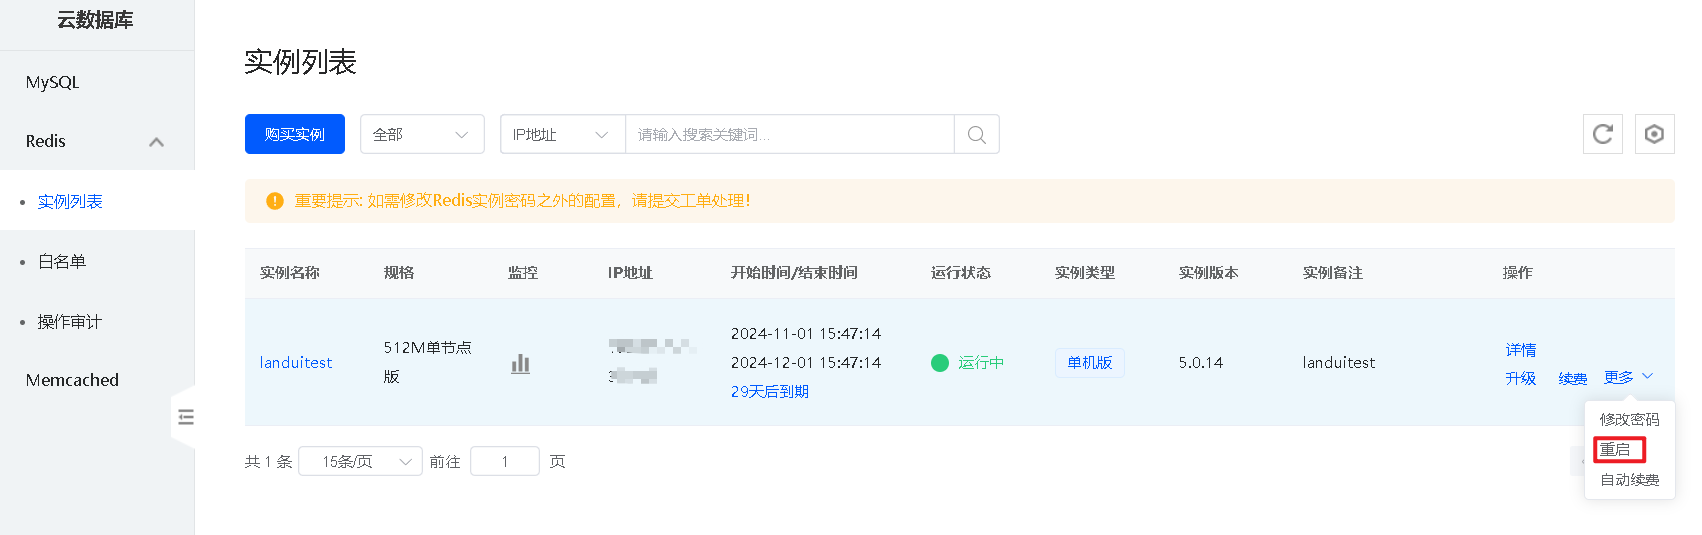This screenshot has height=535, width=1702.
Task: Choose 自动续费 in the dropdown menu
Action: (x=1629, y=480)
